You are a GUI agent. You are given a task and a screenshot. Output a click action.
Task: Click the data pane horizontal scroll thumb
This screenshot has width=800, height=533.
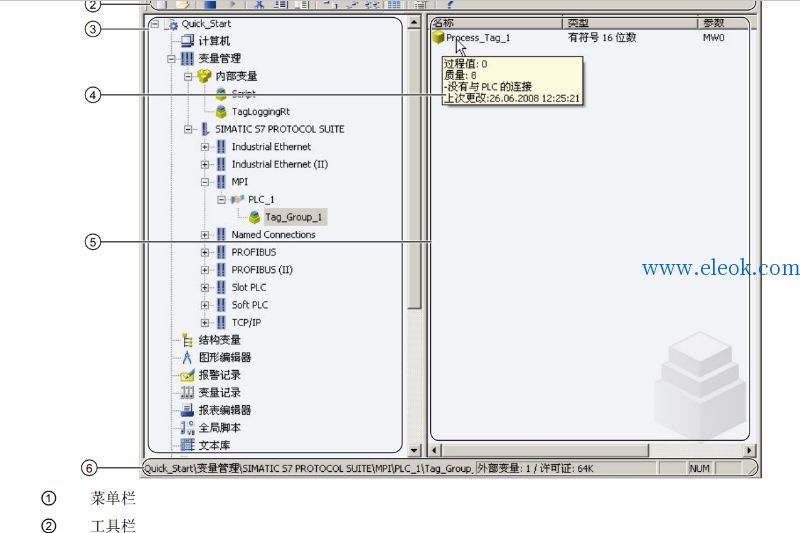tap(544, 450)
